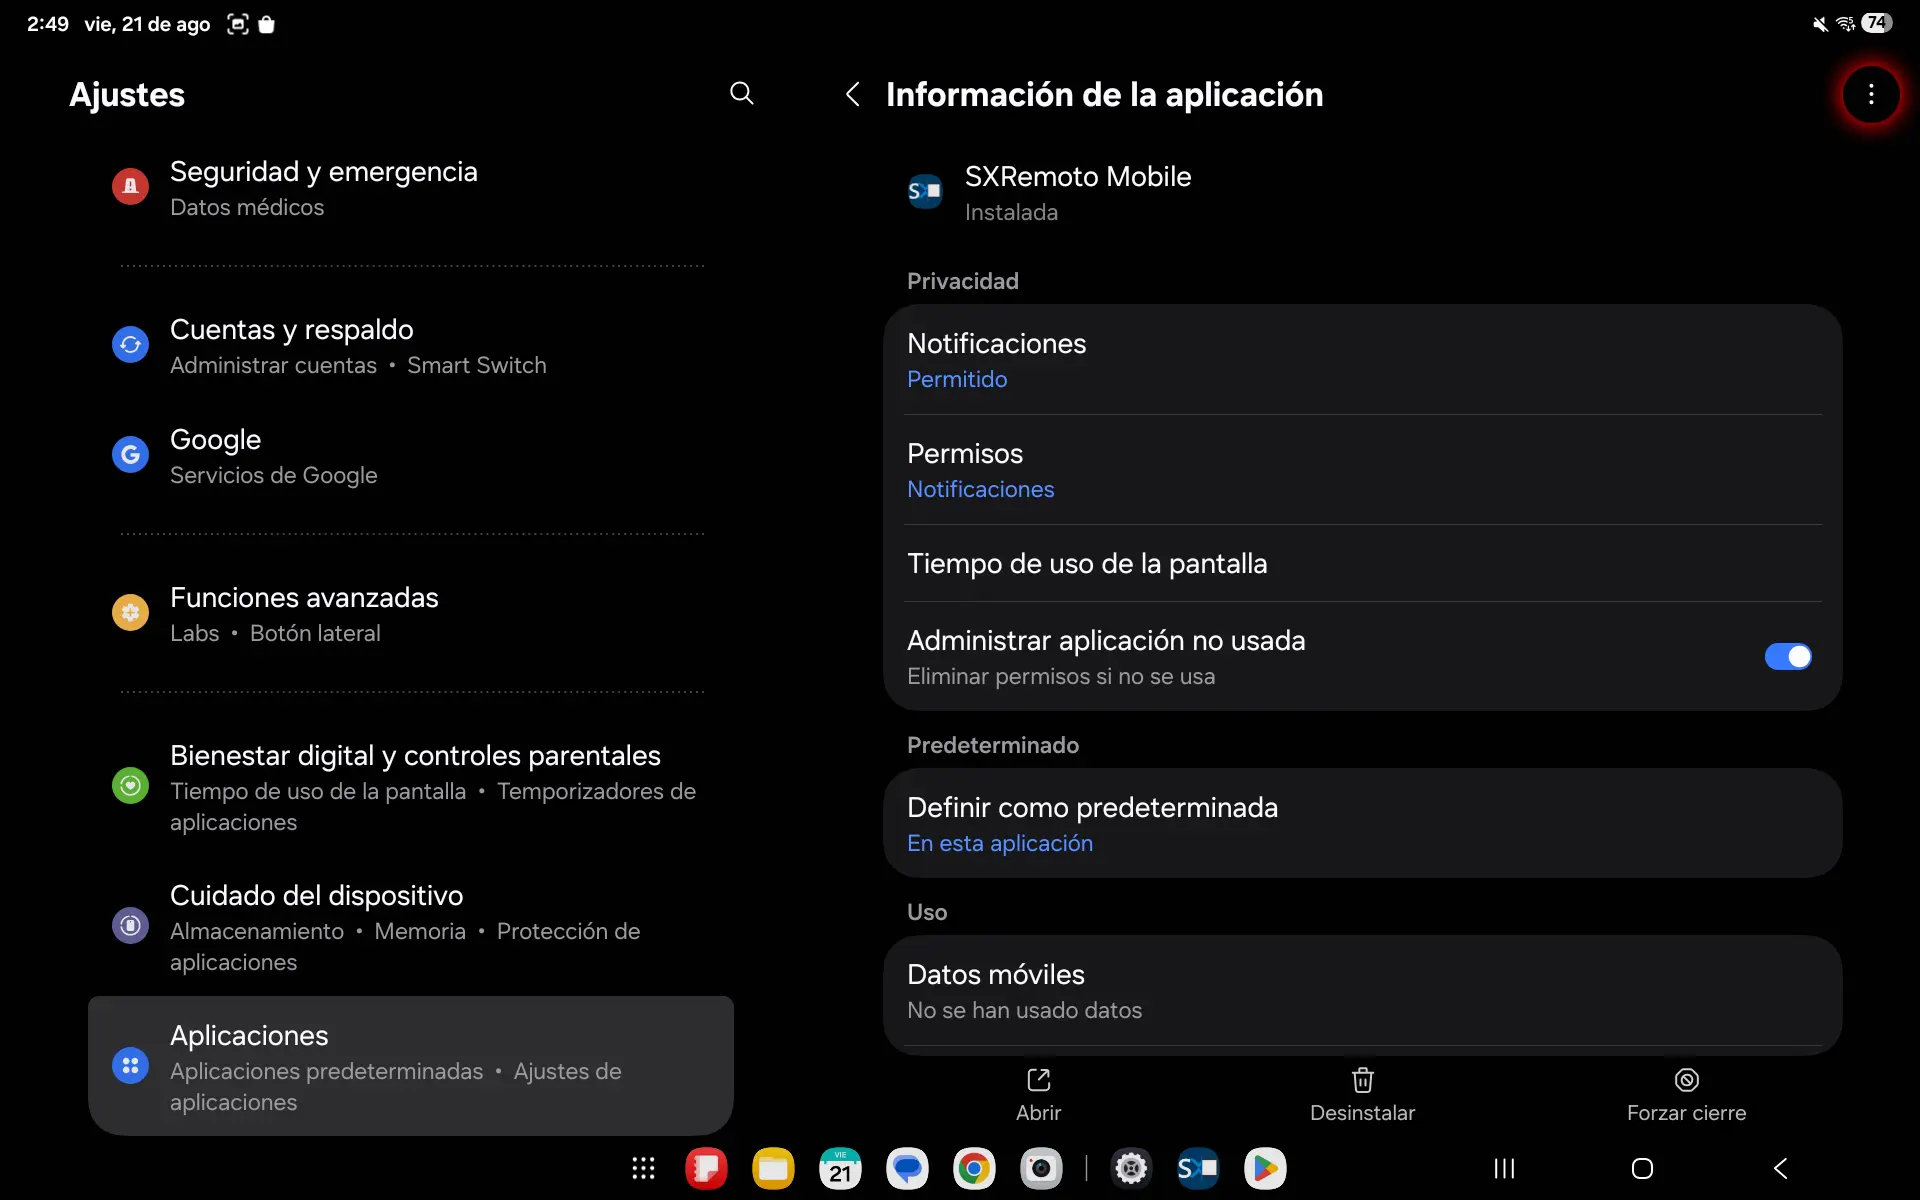Click the Cuentas y respaldo sync icon

coord(130,345)
